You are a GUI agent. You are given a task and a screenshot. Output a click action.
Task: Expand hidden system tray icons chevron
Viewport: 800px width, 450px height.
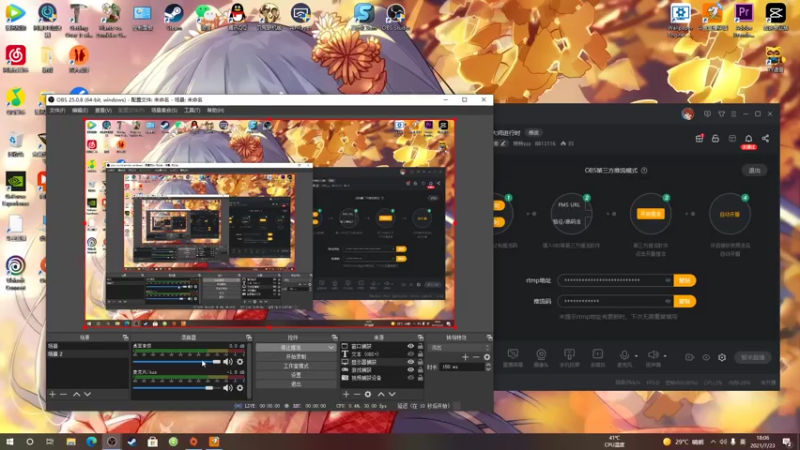pyautogui.click(x=713, y=442)
